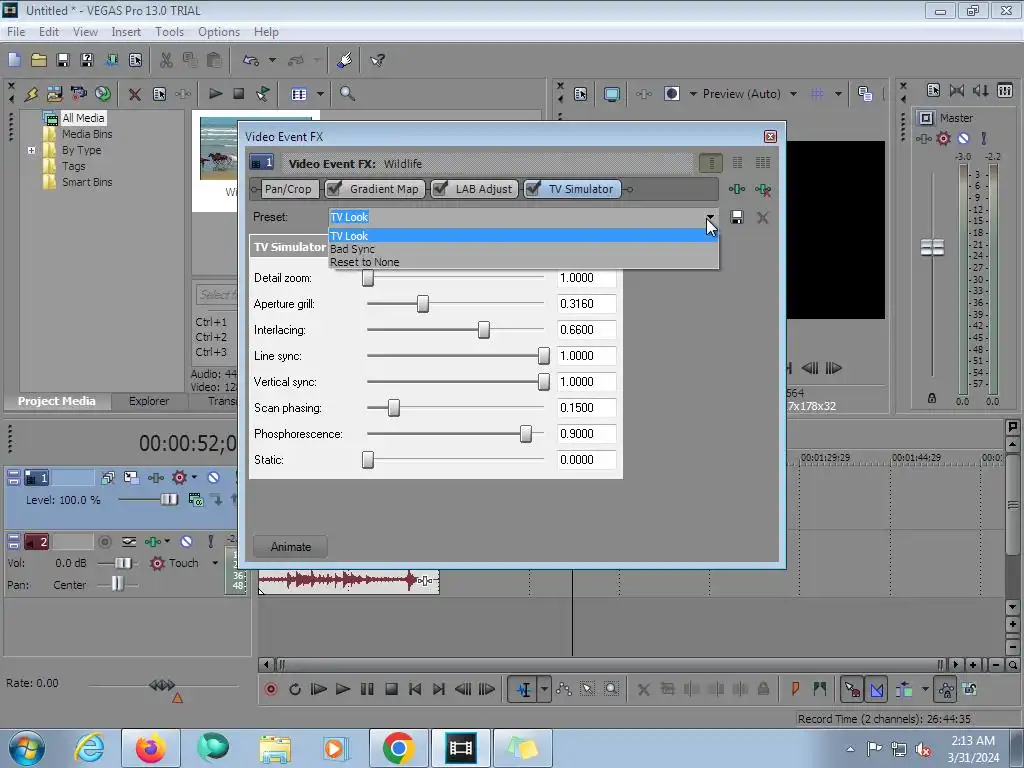Screen dimensions: 1024x768
Task: Switch to the Explorer tab
Action: click(149, 401)
